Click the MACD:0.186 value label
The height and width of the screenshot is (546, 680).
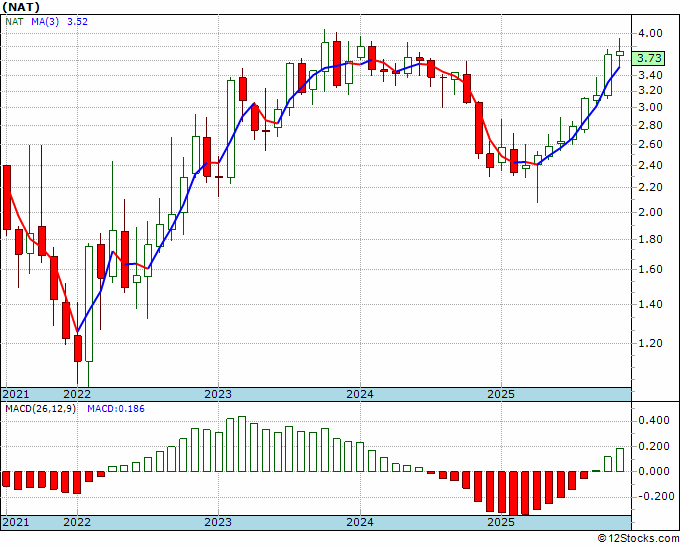pyautogui.click(x=116, y=409)
